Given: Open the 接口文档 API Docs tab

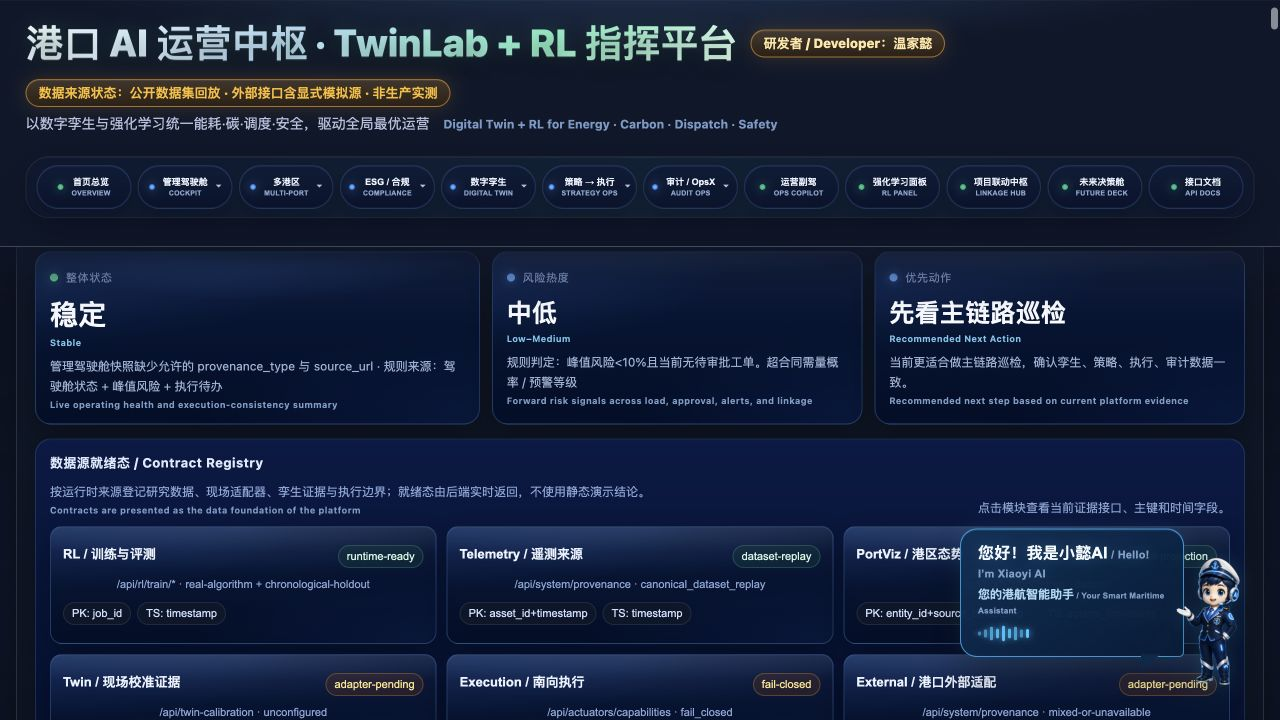Looking at the screenshot, I should [x=1195, y=187].
